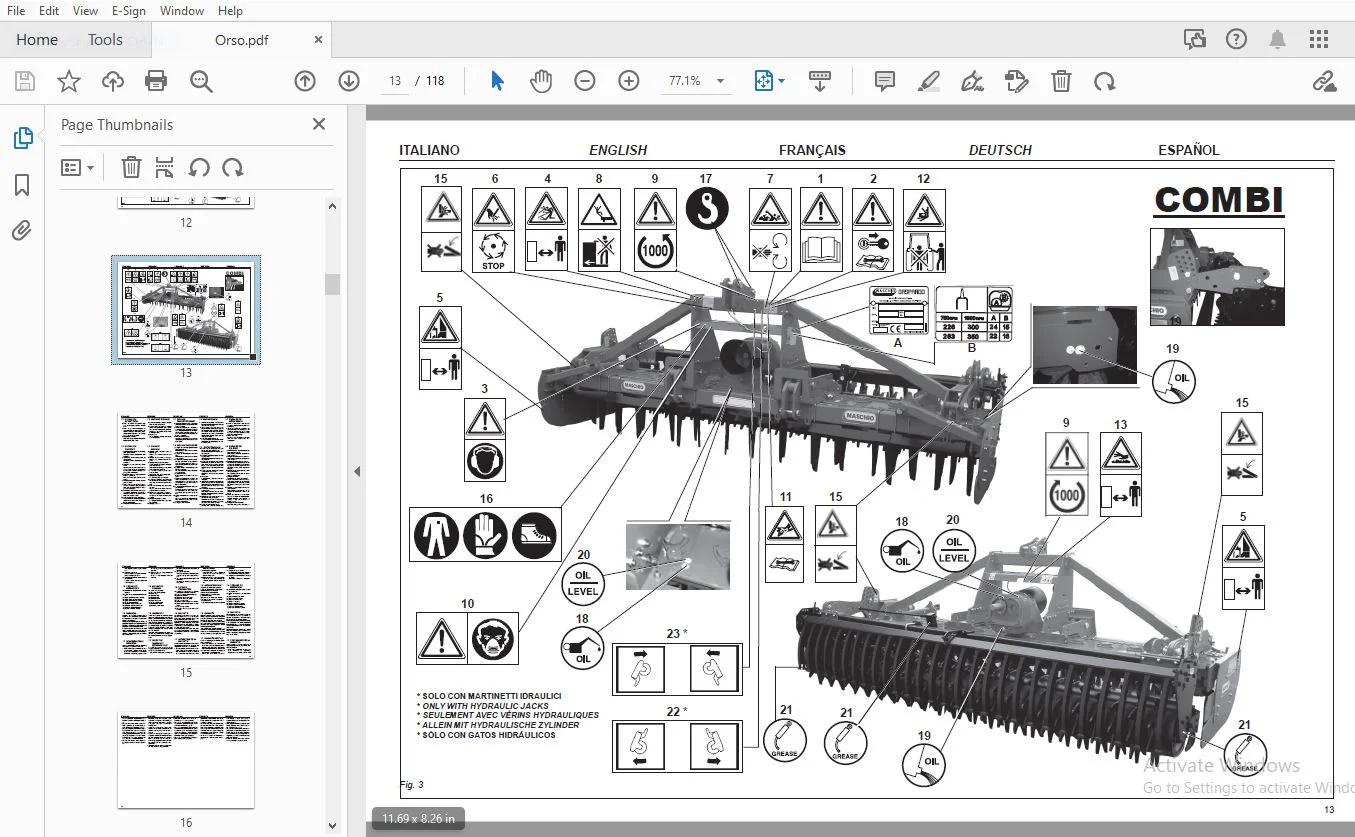Image resolution: width=1355 pixels, height=837 pixels.
Task: Collapse the left navigation pane arrow
Action: (x=357, y=471)
